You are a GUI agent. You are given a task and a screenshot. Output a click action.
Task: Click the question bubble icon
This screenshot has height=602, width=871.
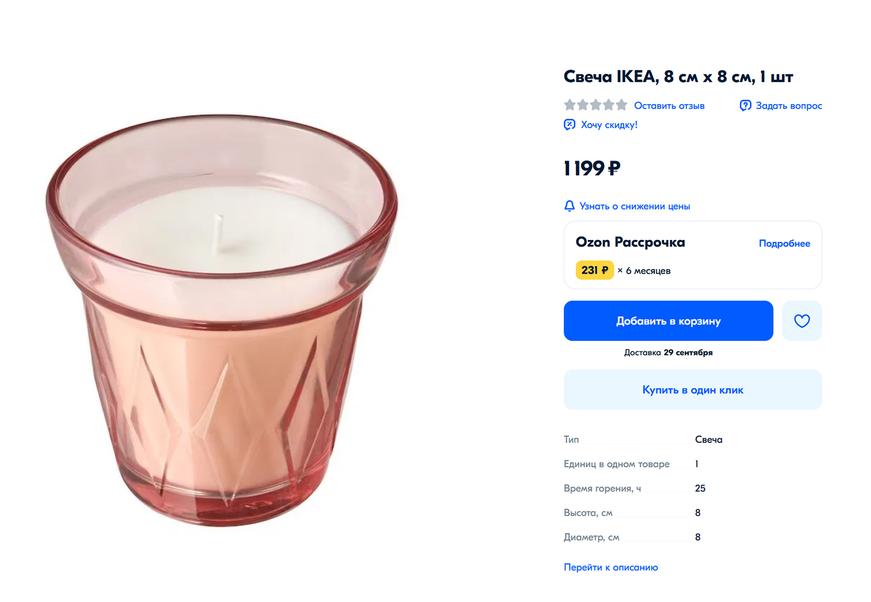[x=745, y=105]
